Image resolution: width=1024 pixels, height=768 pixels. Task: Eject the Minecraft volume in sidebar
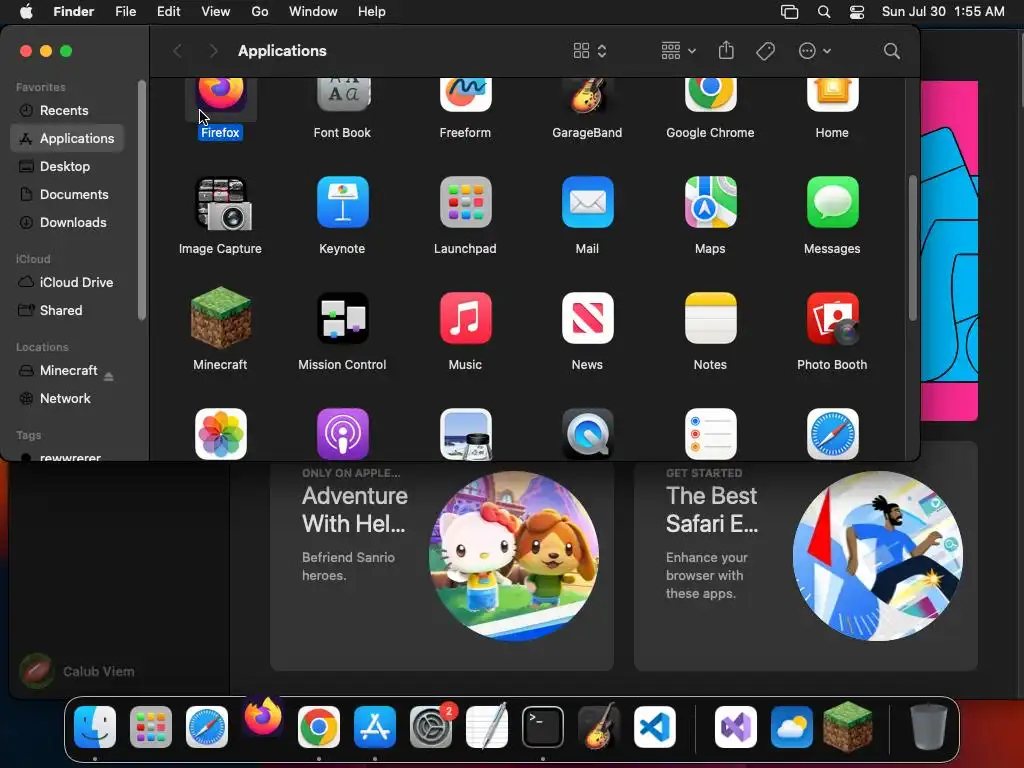pyautogui.click(x=108, y=376)
